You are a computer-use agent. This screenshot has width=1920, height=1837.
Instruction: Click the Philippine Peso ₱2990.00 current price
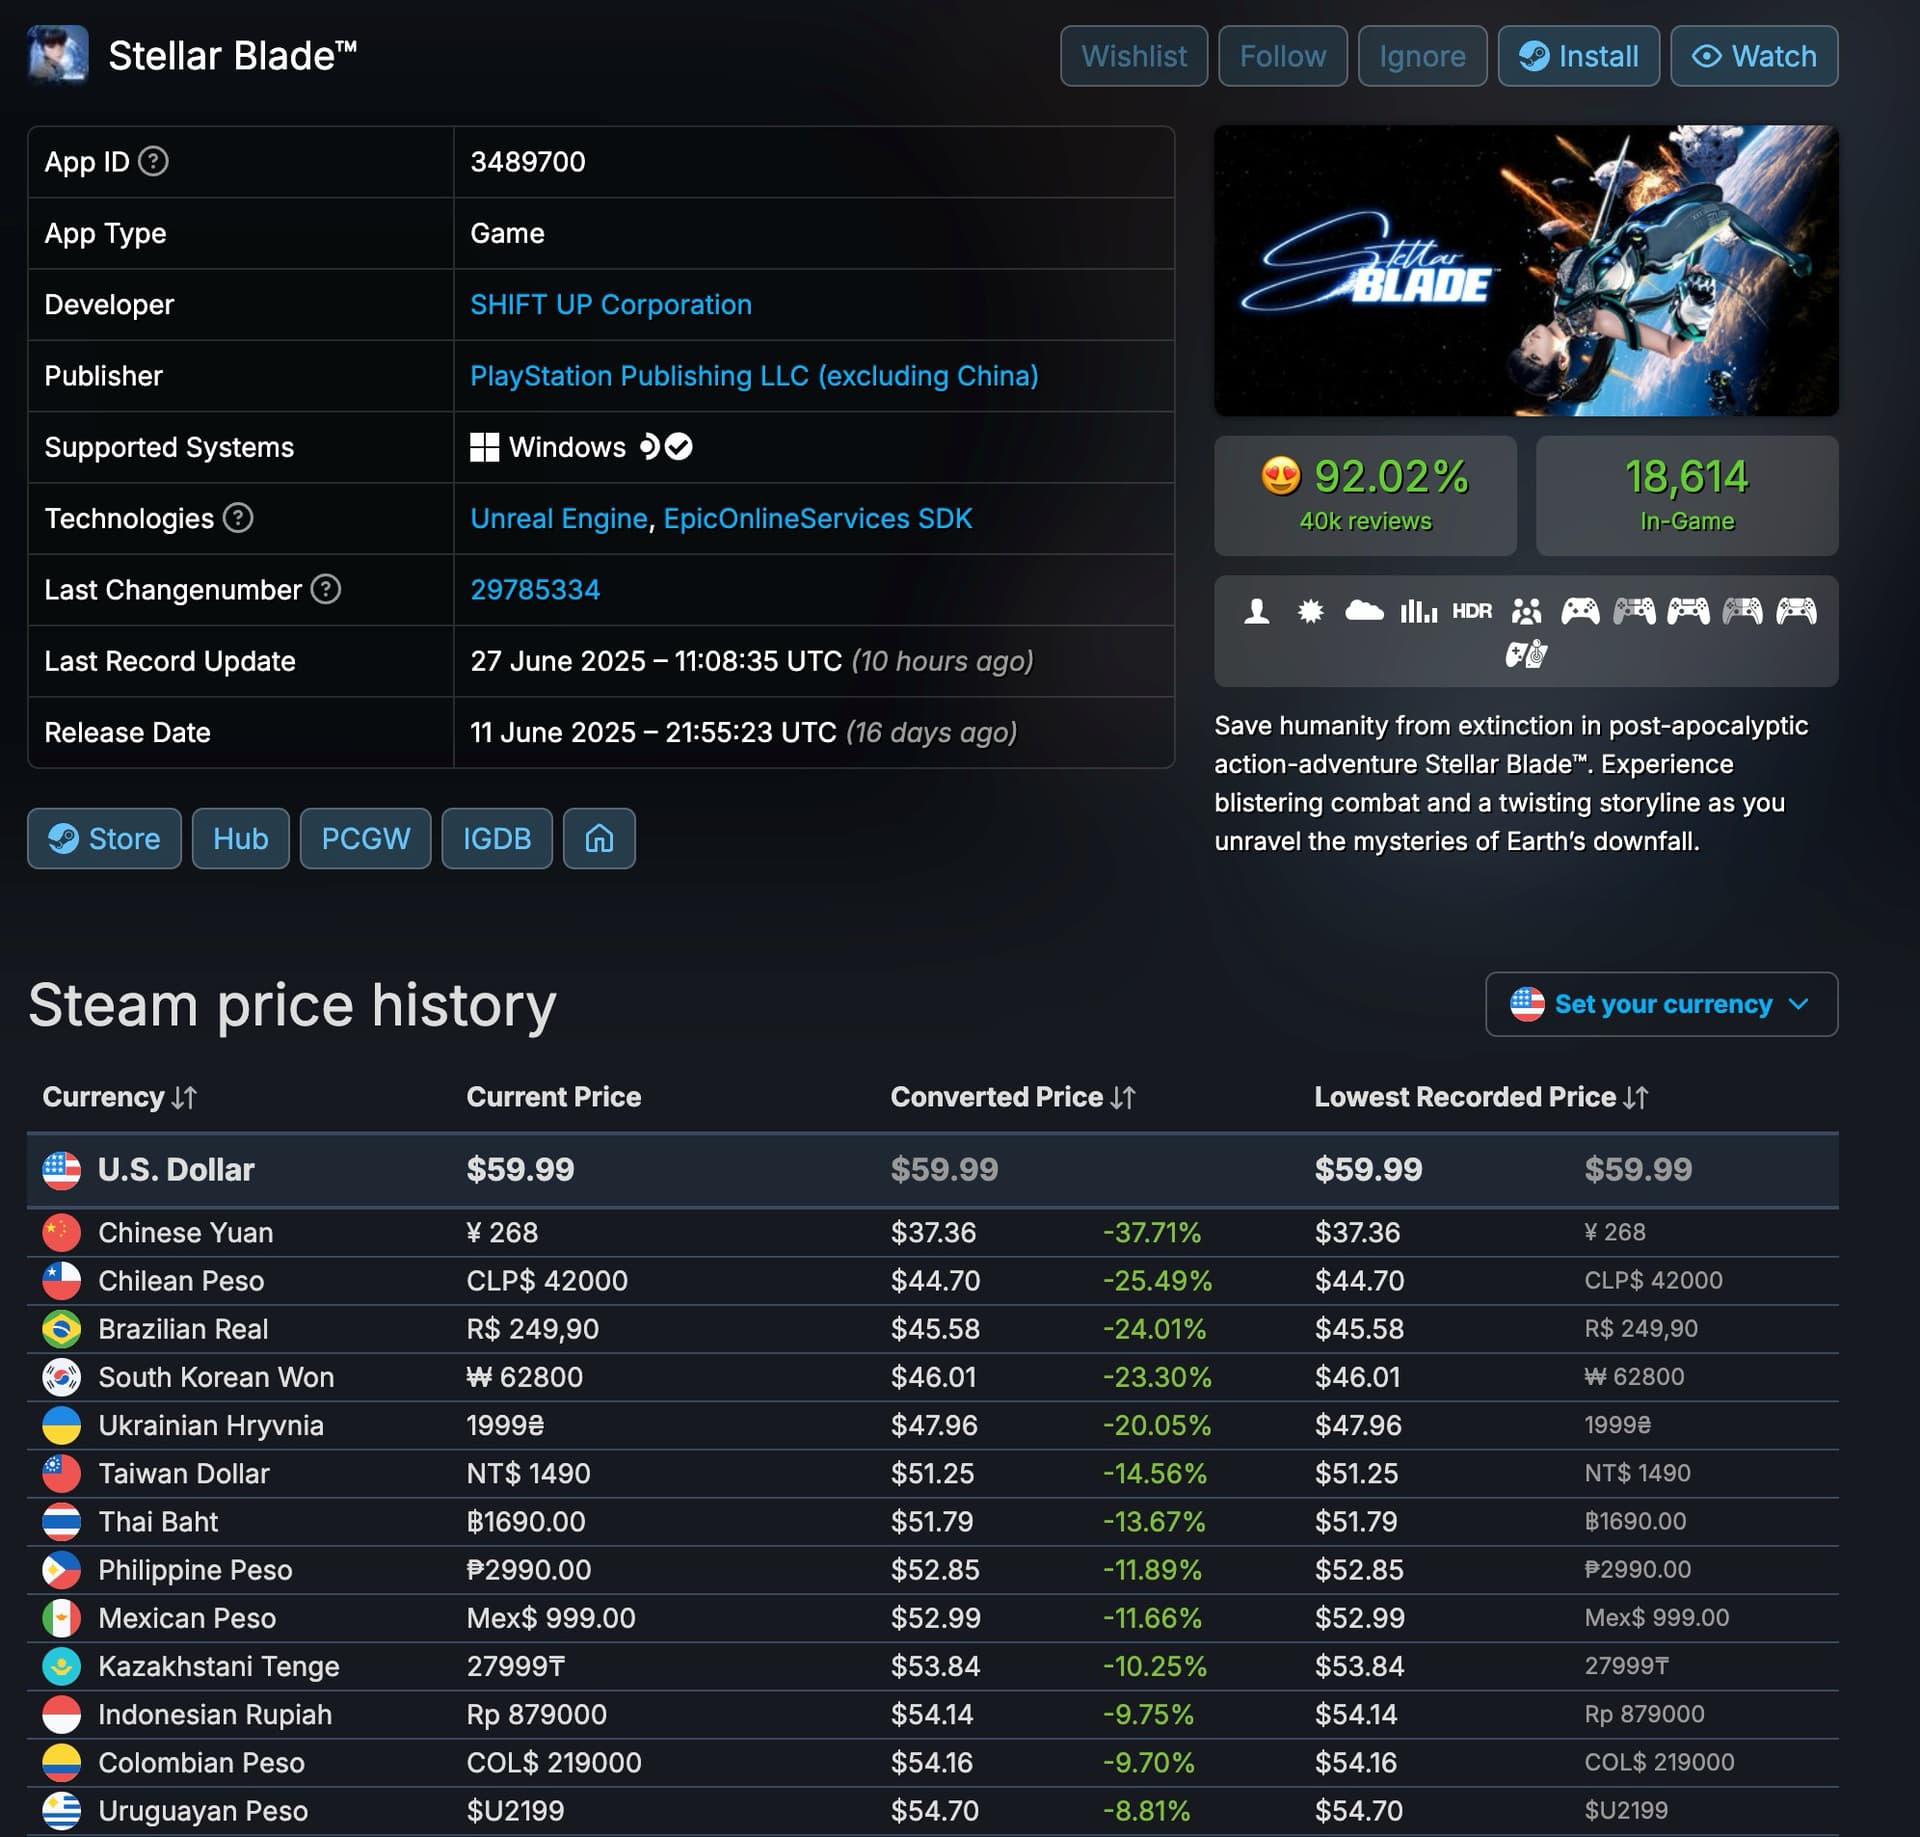529,1570
